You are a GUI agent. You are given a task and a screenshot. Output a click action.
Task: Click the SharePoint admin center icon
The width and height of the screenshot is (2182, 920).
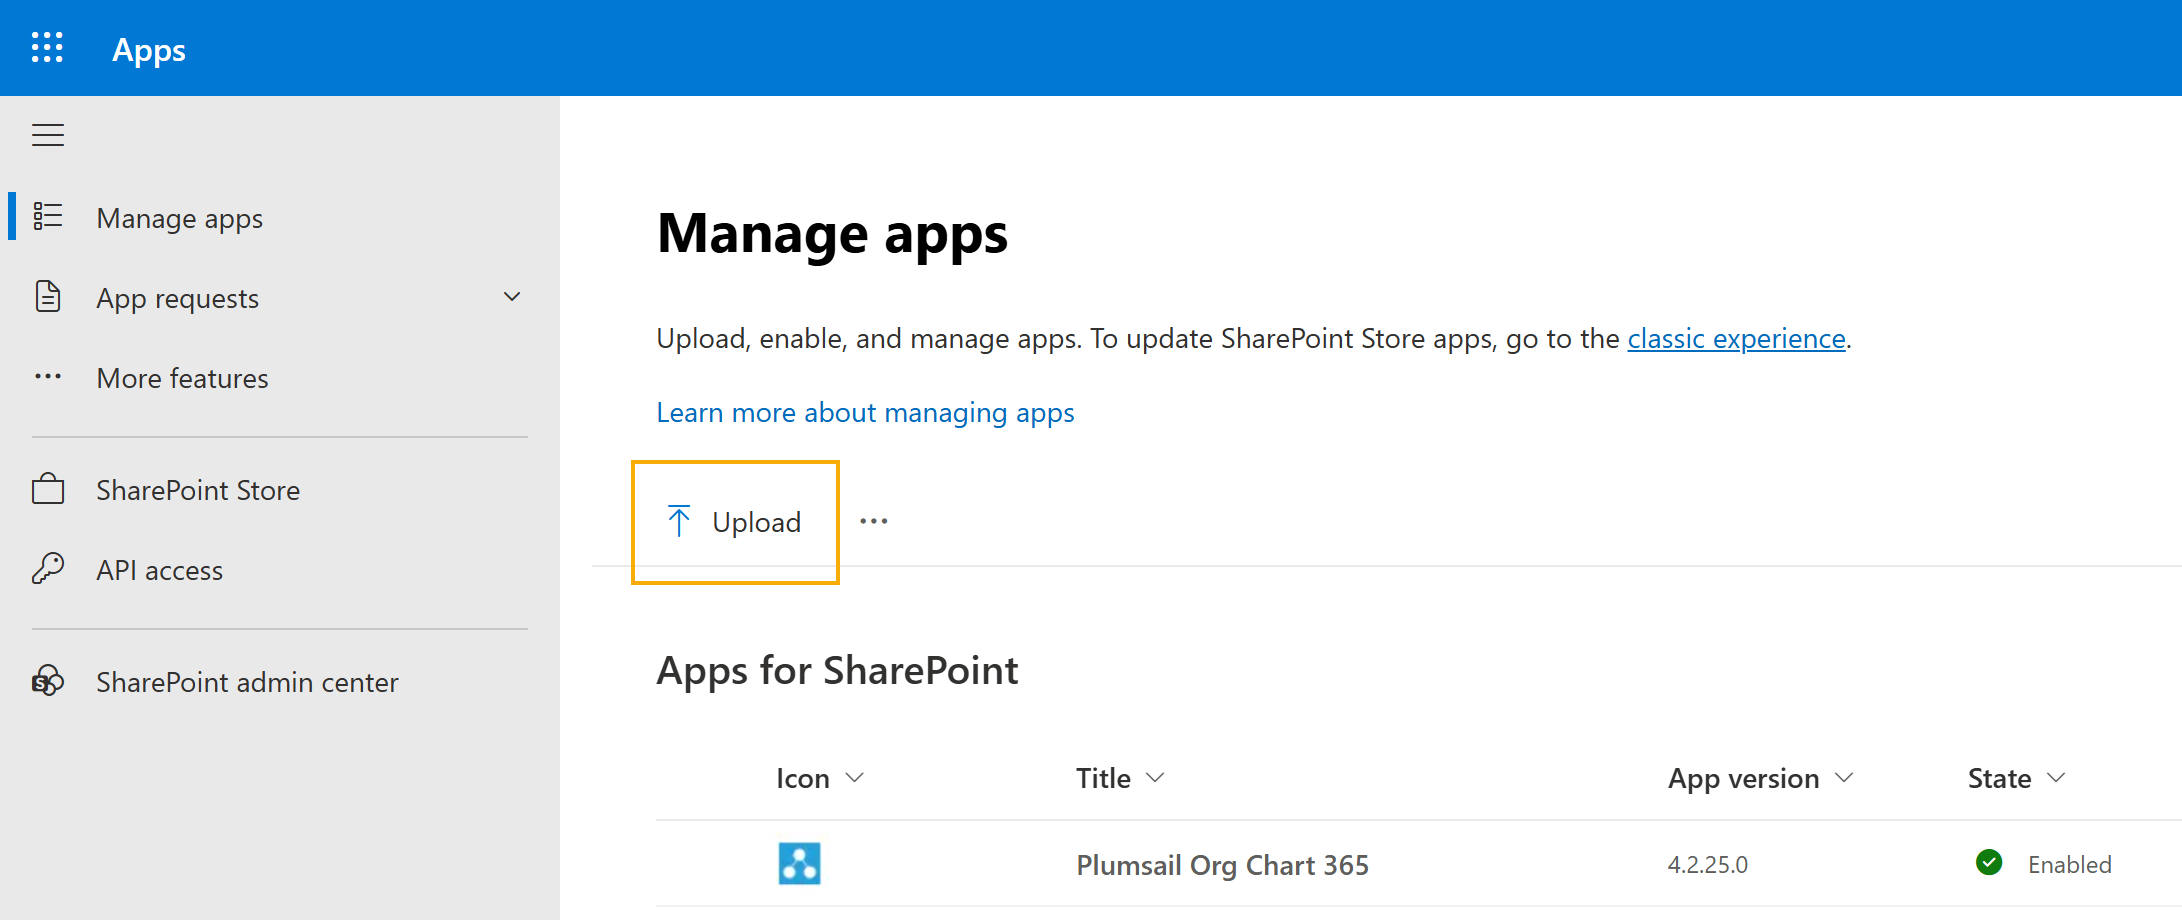pyautogui.click(x=47, y=681)
